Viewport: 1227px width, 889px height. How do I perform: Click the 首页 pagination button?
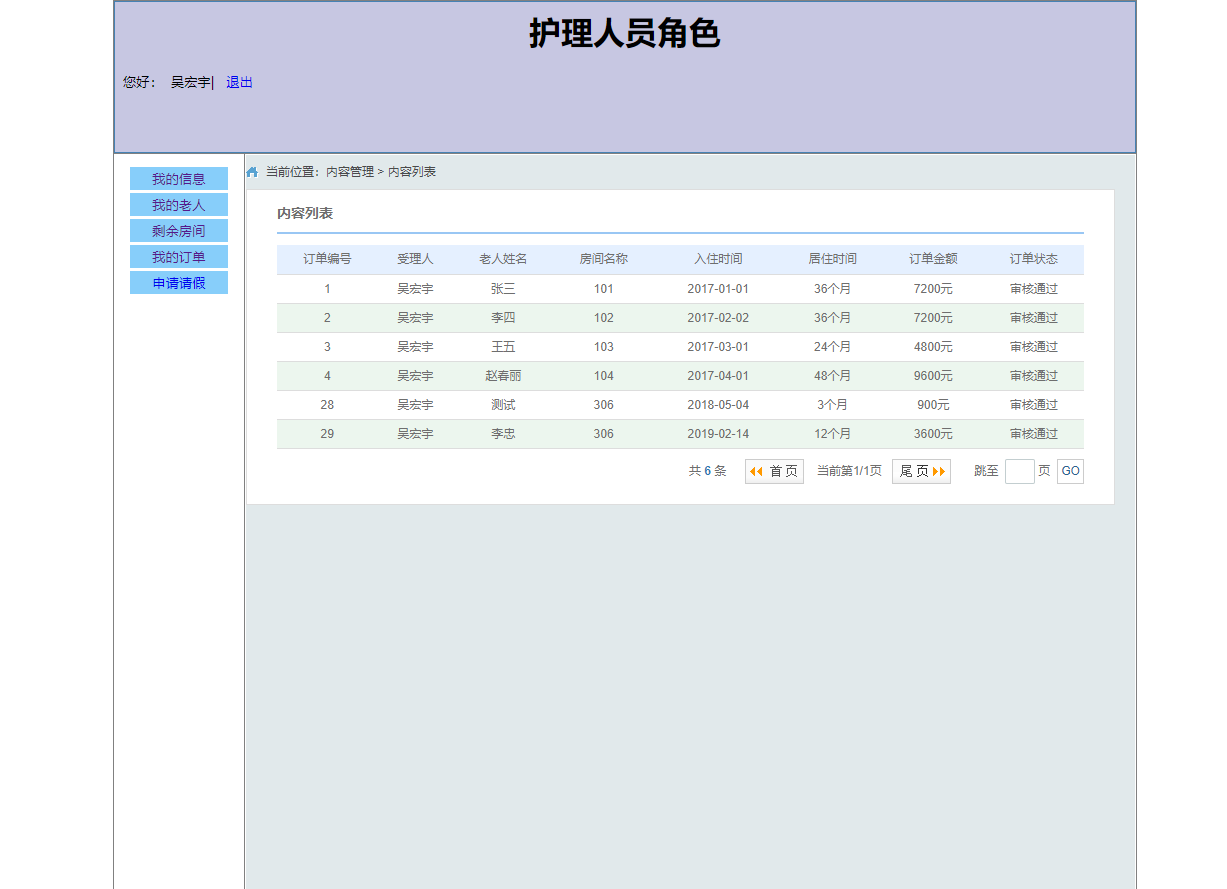click(x=774, y=470)
